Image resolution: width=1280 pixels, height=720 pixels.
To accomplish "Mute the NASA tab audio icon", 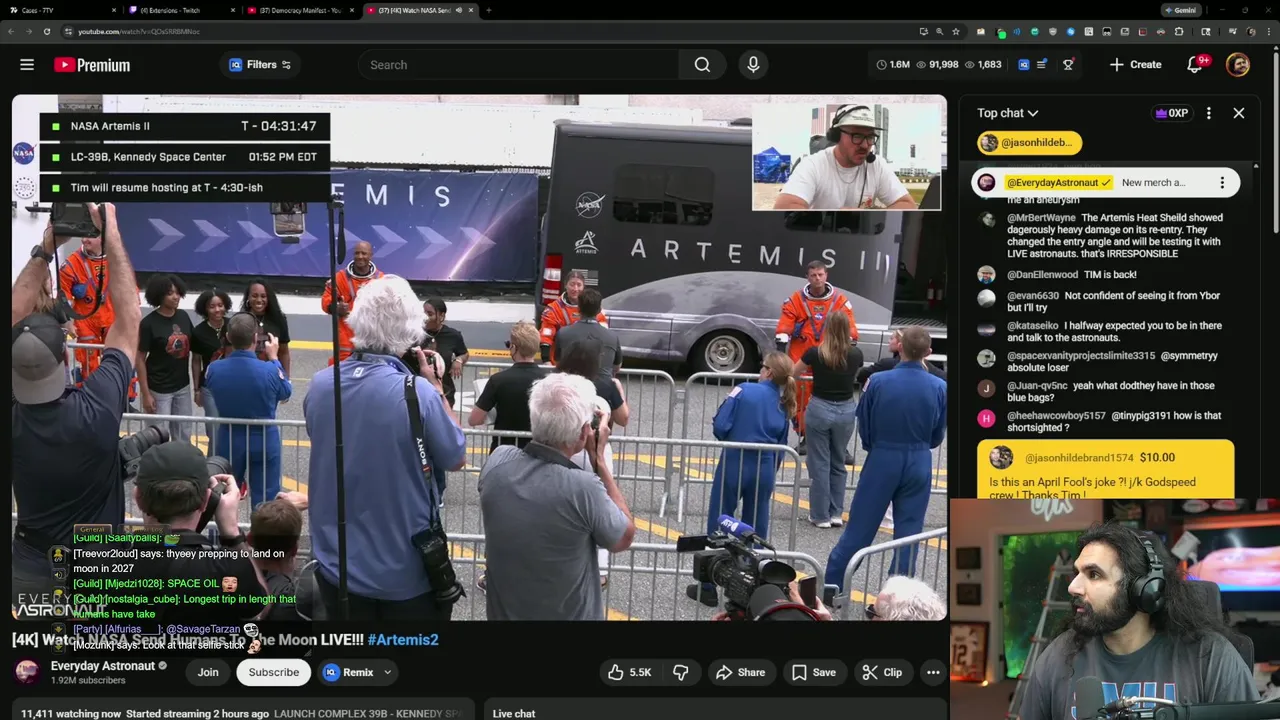I will point(459,10).
